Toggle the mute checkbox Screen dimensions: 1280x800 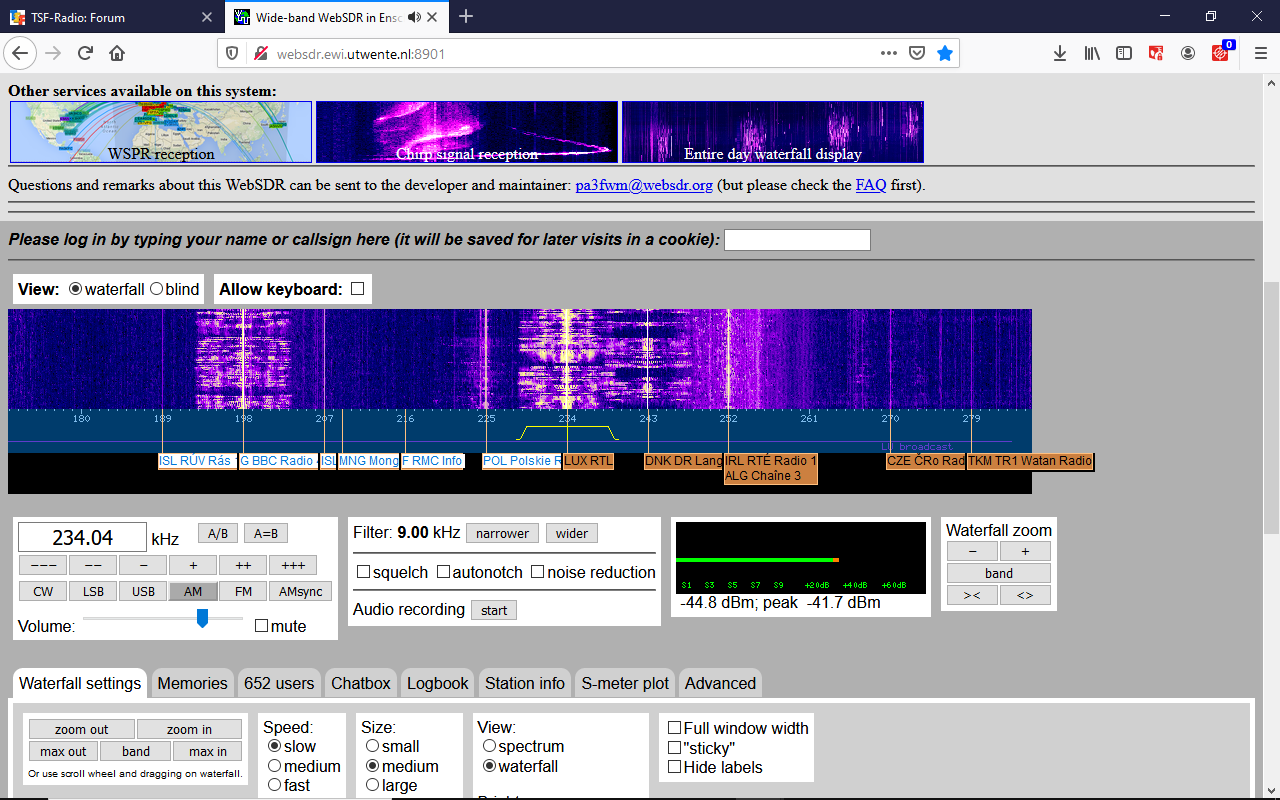262,626
